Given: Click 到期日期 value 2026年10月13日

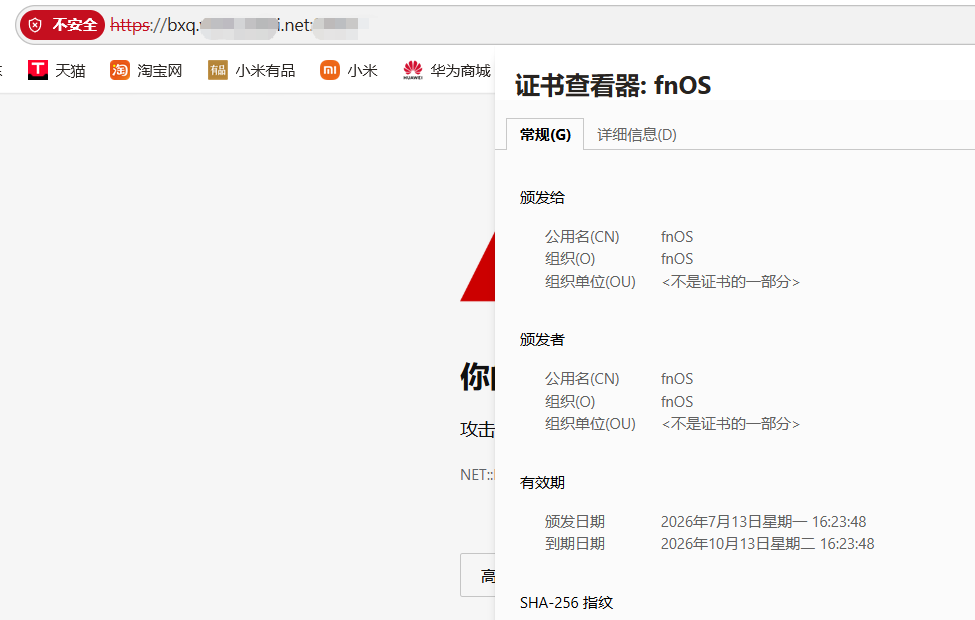Looking at the screenshot, I should [767, 544].
